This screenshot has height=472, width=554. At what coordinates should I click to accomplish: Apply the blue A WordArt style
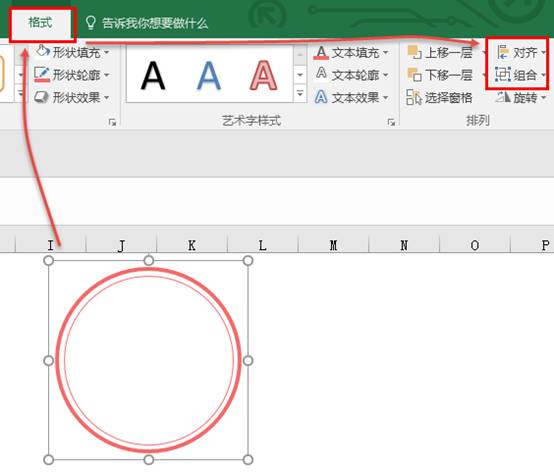pos(208,75)
